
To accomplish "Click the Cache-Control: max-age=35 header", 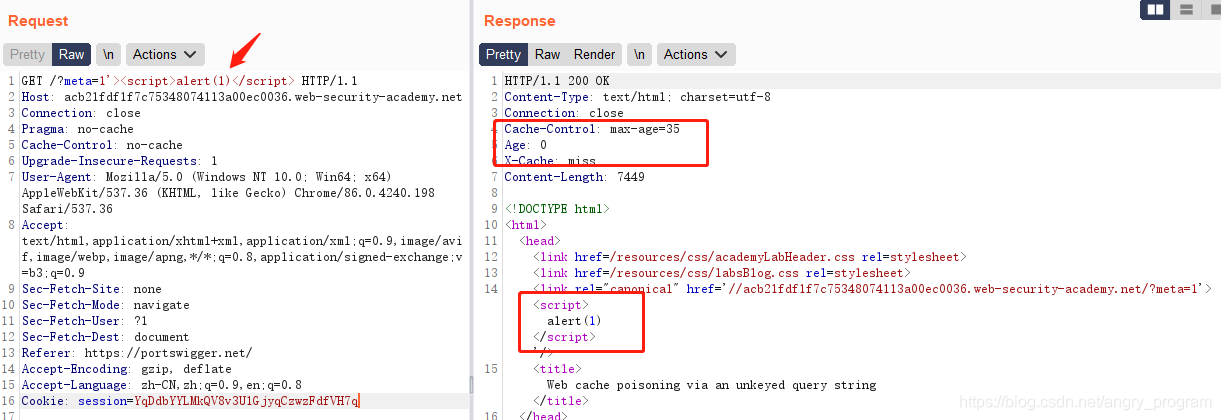I will [x=592, y=129].
